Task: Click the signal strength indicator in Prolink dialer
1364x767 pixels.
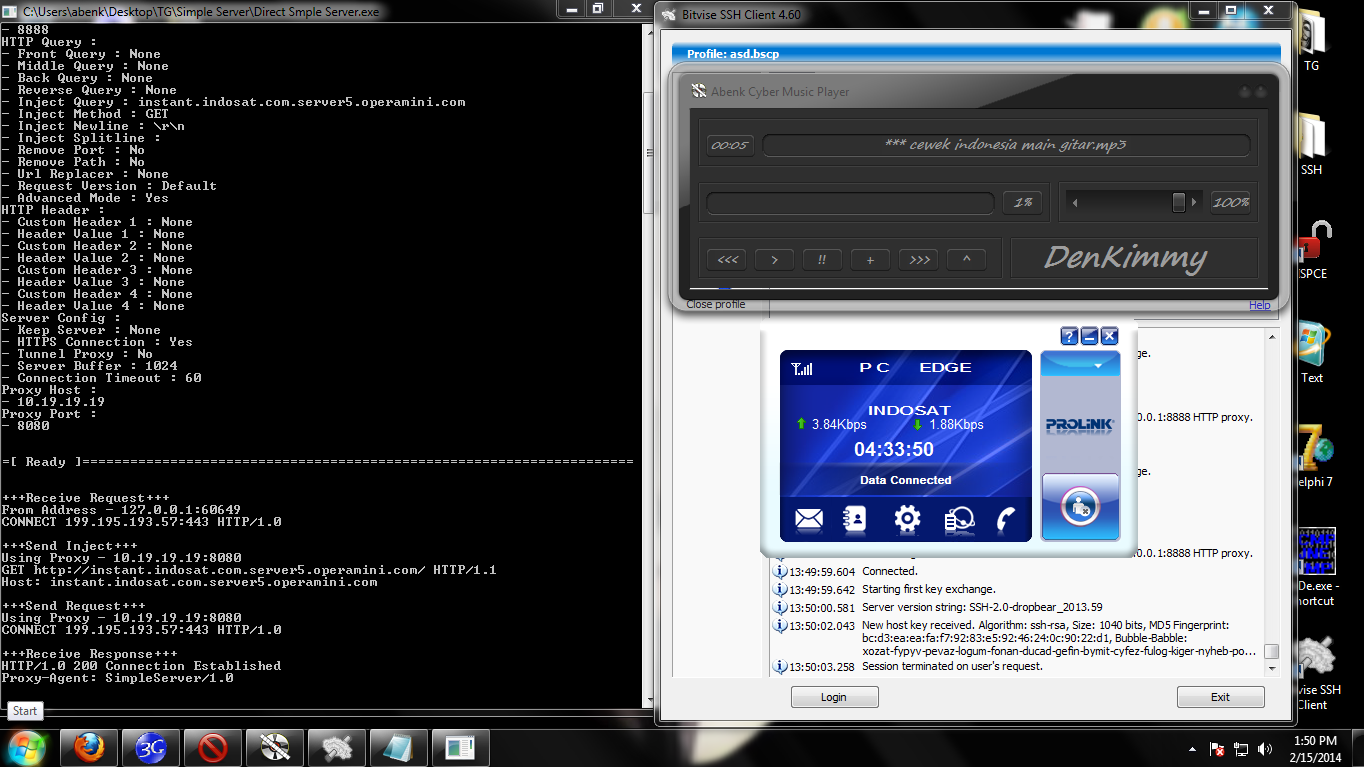Action: [802, 368]
